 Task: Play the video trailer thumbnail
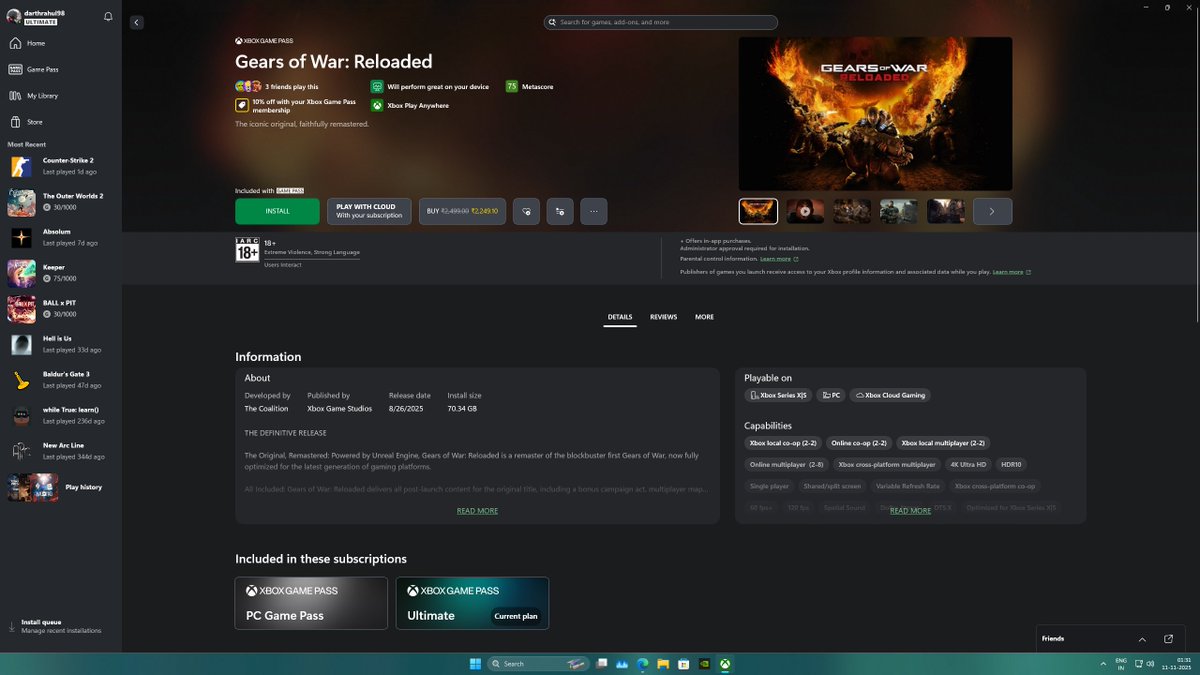click(805, 211)
